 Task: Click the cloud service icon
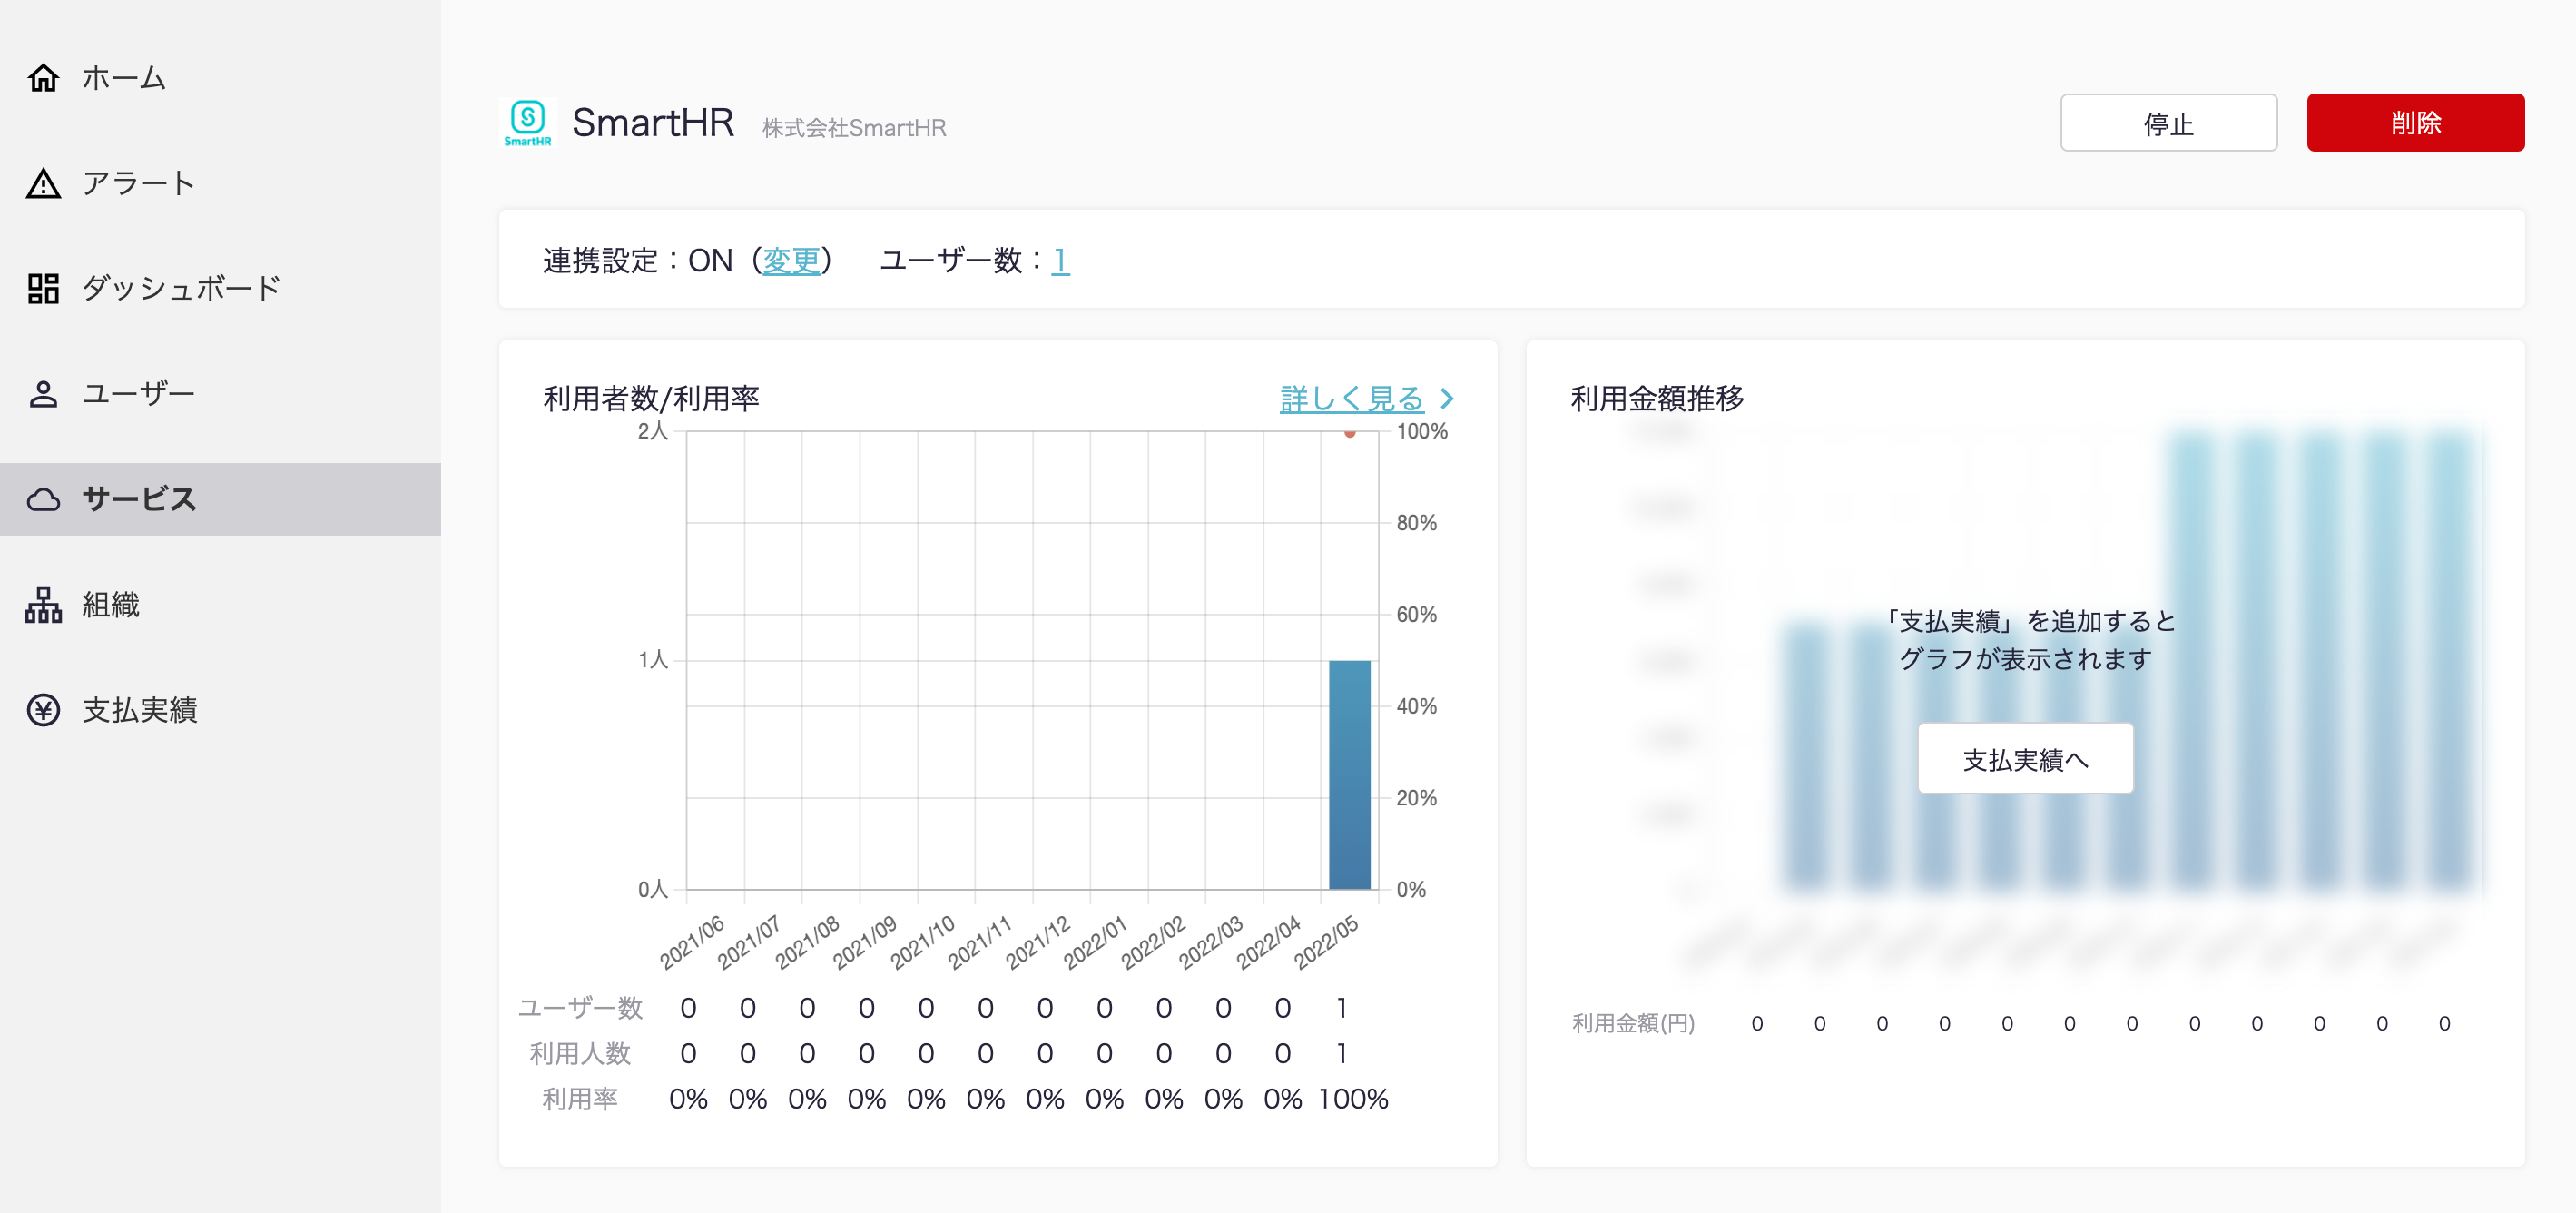[x=43, y=499]
